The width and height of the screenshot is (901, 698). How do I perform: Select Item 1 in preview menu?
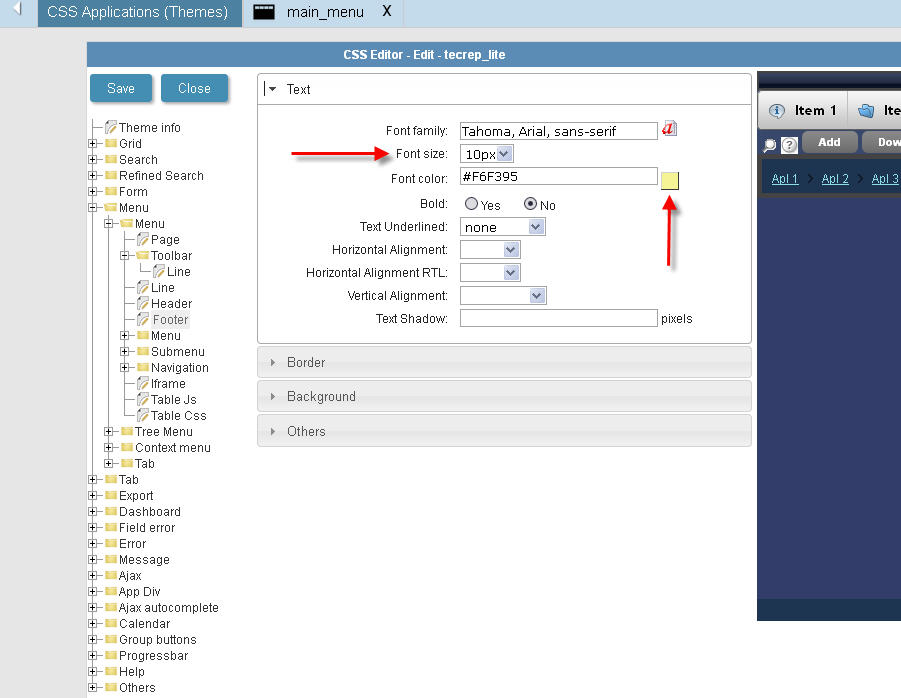tap(803, 110)
